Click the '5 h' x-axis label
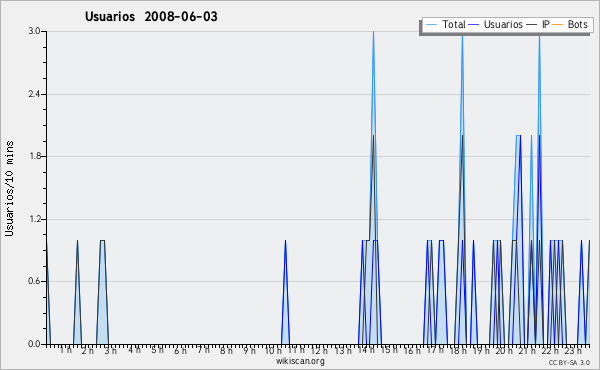The image size is (600, 370). pos(157,350)
